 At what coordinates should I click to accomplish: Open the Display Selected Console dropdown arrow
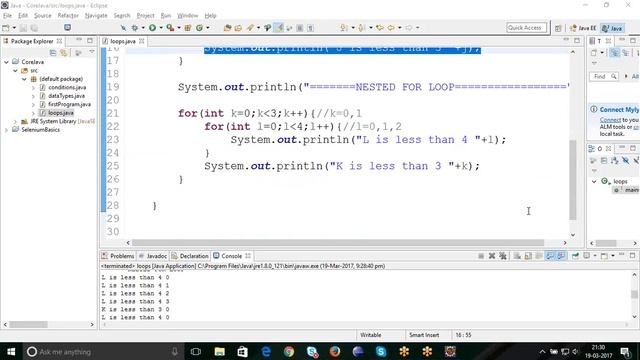595,256
